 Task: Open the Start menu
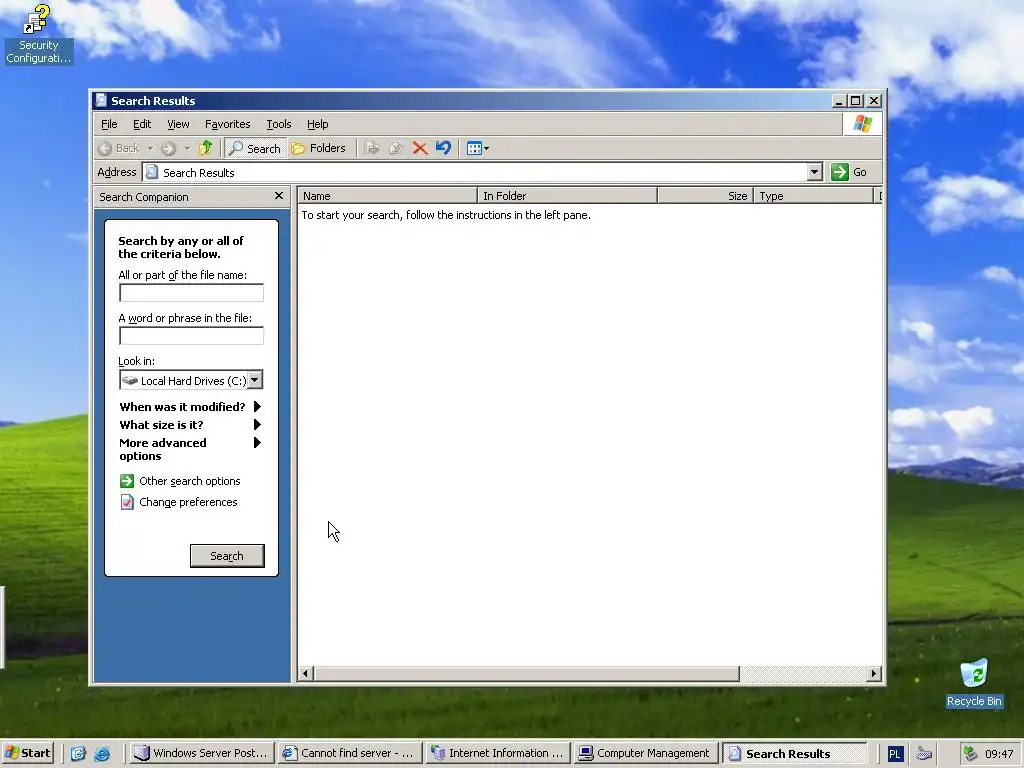click(27, 753)
